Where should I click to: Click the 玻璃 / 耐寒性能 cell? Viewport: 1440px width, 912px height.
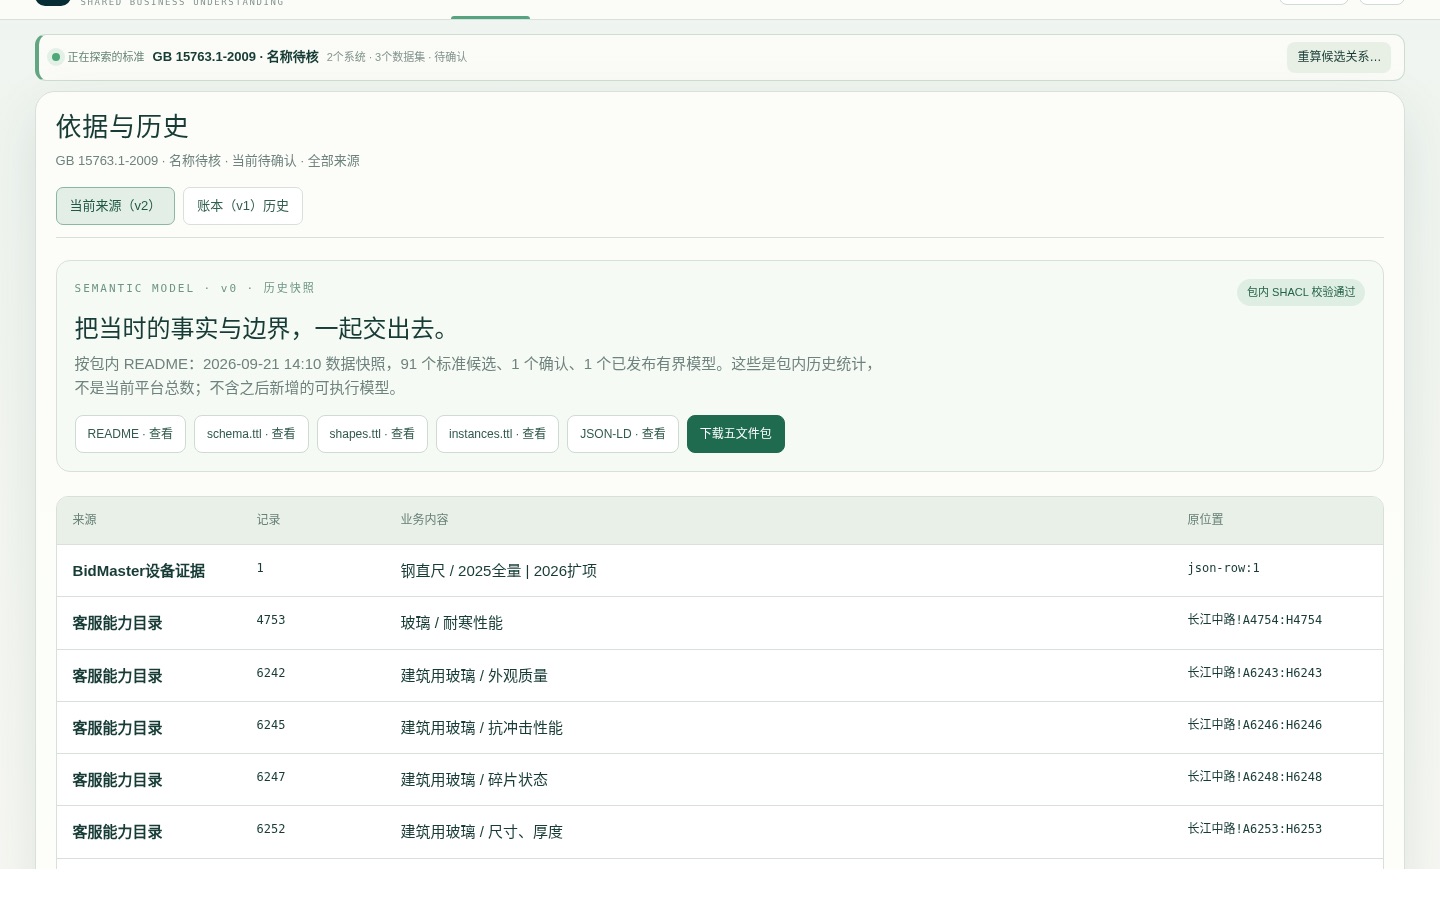pyautogui.click(x=452, y=623)
